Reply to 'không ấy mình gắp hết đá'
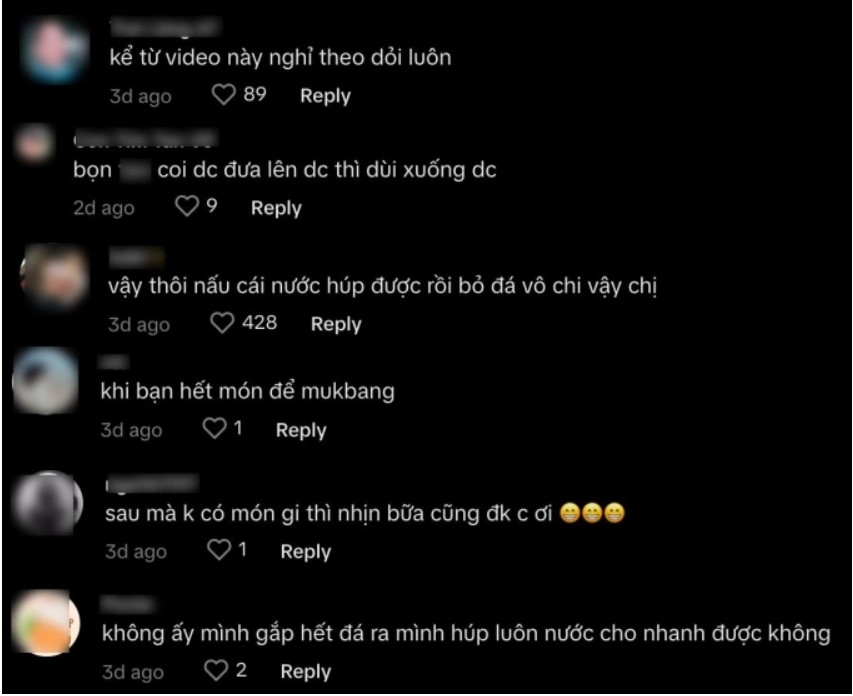Screen dimensions: 853x696 coord(306,672)
